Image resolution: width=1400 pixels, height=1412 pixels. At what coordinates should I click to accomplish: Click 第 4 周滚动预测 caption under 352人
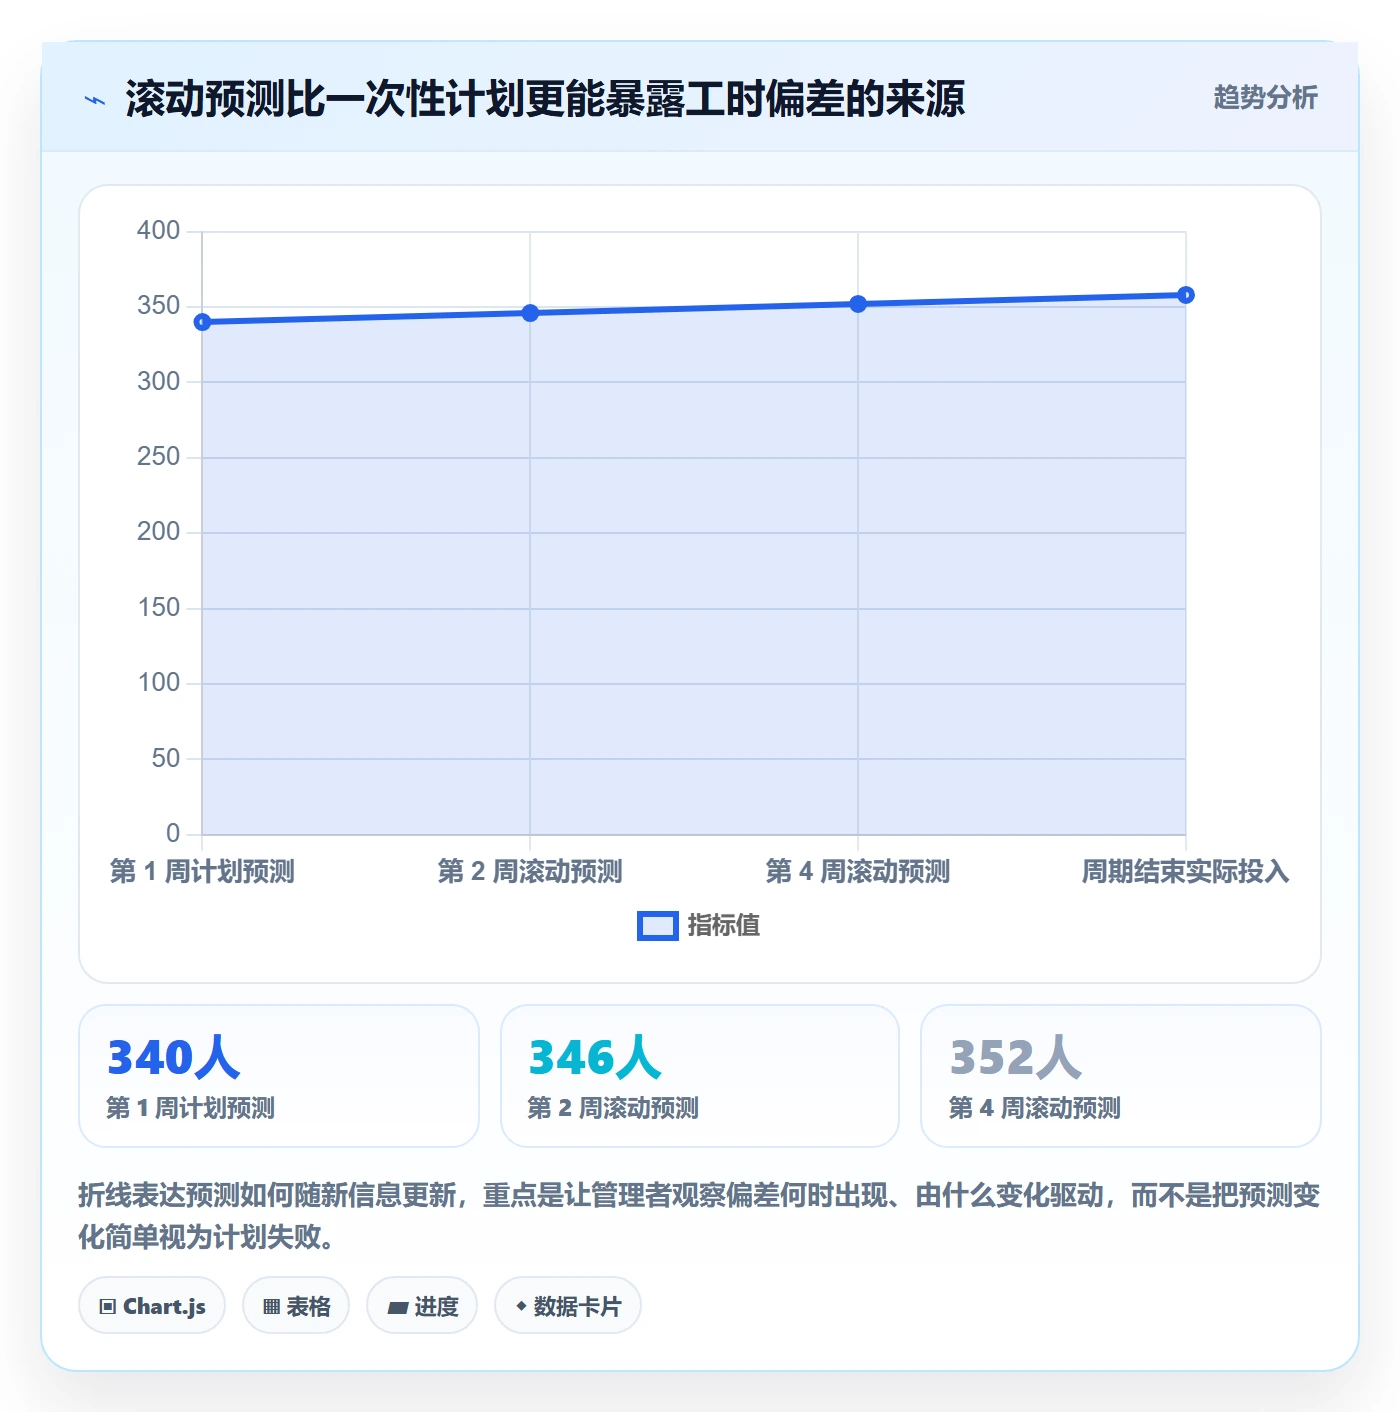coord(1035,1108)
